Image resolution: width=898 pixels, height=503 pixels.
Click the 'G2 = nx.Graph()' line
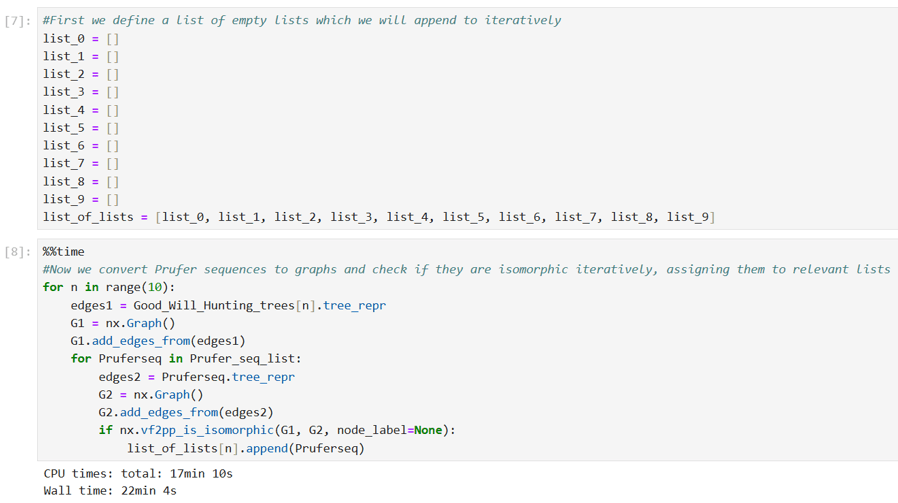151,395
